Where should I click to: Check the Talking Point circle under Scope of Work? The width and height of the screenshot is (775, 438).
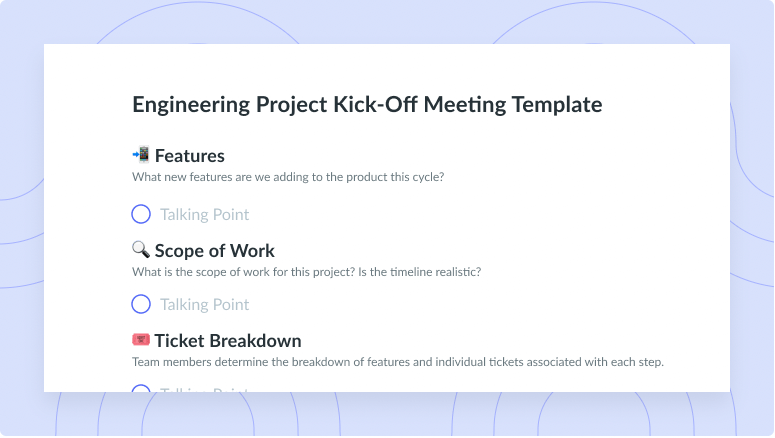pyautogui.click(x=141, y=304)
